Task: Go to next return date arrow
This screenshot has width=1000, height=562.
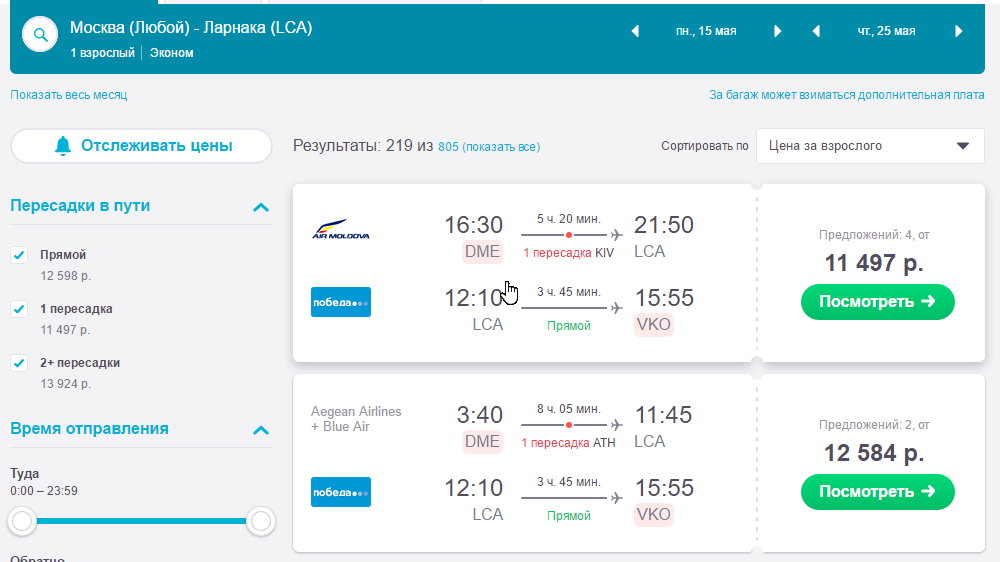Action: [x=958, y=31]
